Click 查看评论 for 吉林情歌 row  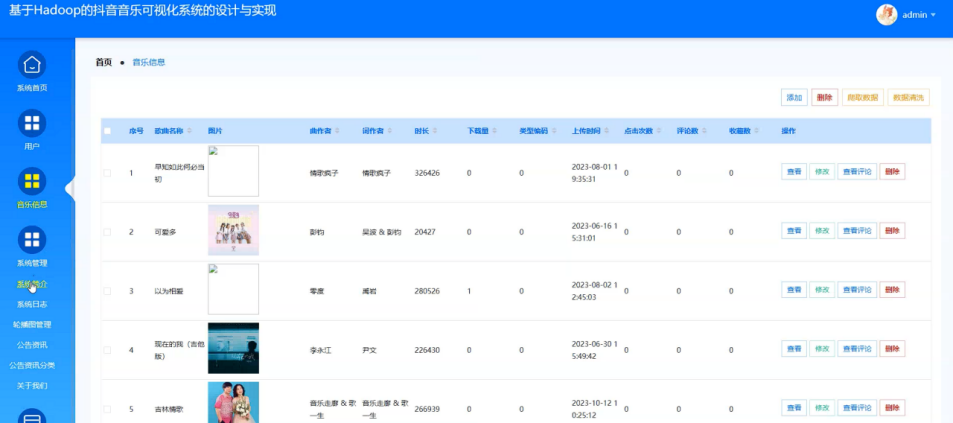(x=857, y=407)
